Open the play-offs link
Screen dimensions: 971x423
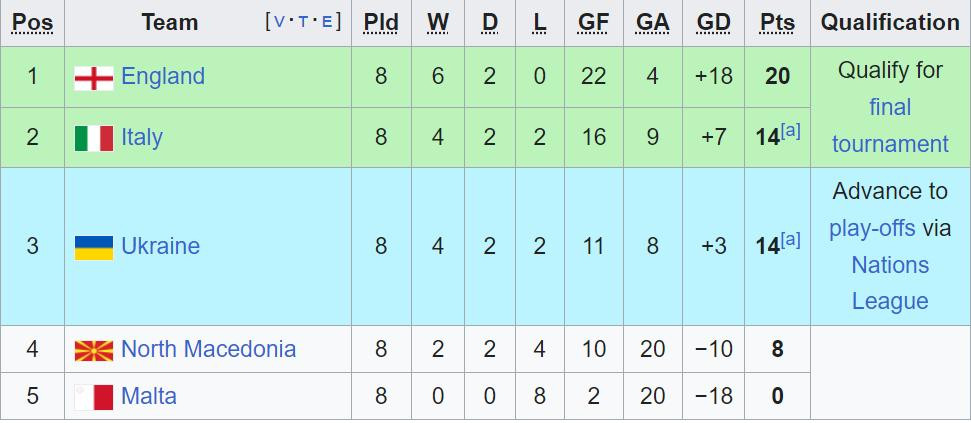coord(872,228)
